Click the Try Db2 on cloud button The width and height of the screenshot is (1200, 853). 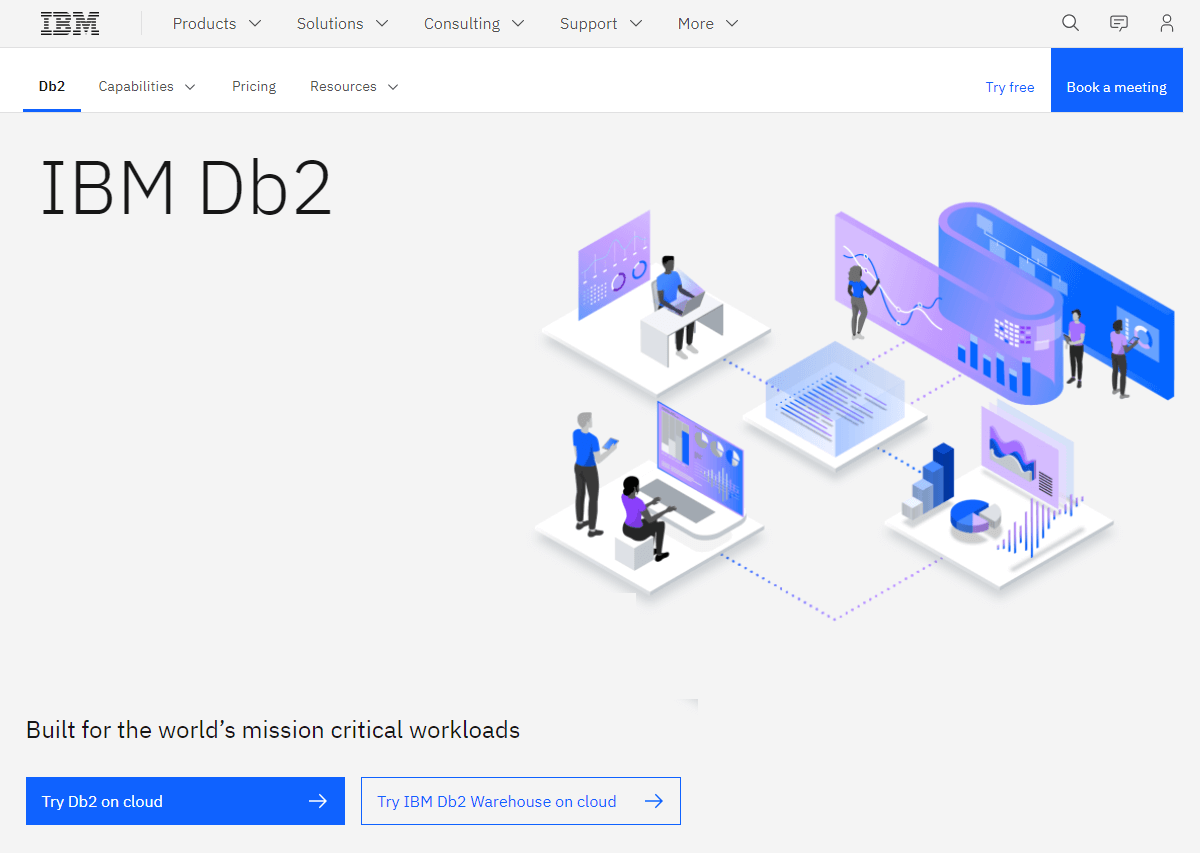pos(185,801)
